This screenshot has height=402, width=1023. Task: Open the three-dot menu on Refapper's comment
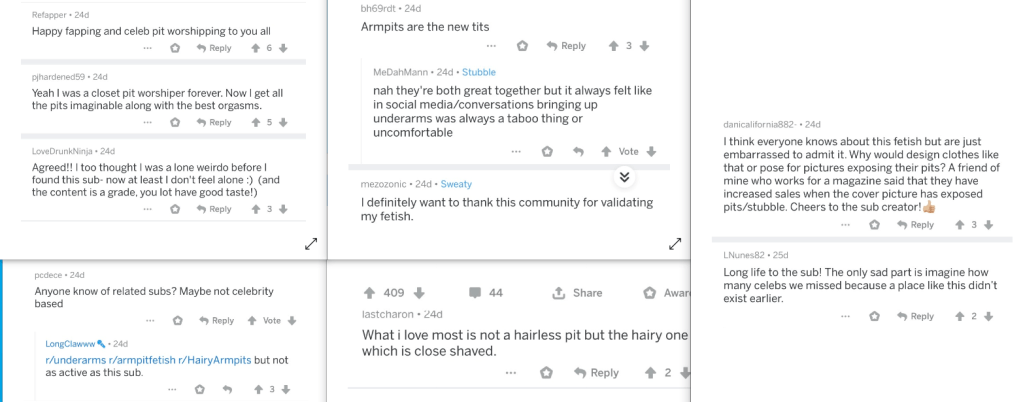click(x=148, y=48)
